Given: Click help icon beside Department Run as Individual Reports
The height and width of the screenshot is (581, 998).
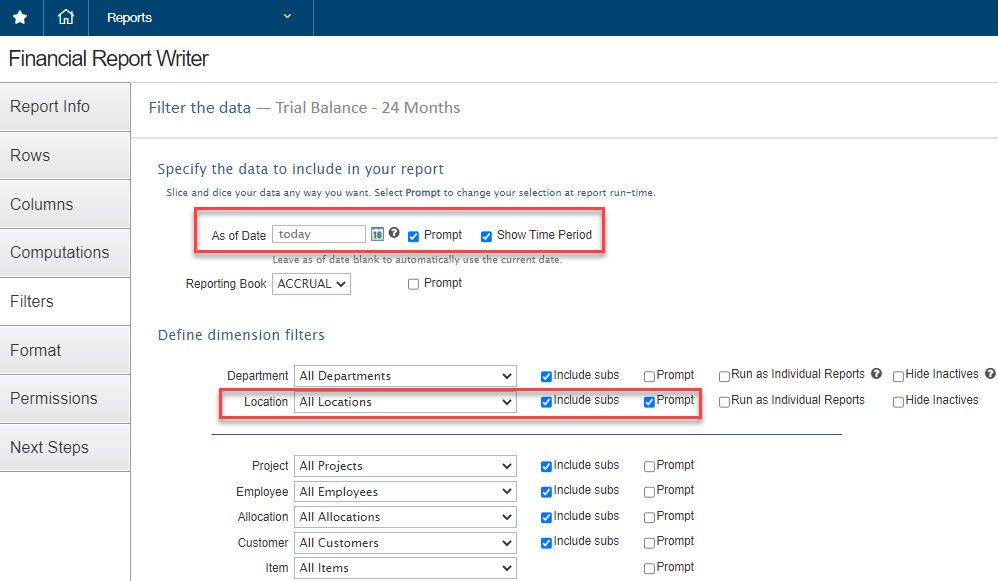Looking at the screenshot, I should click(x=876, y=374).
